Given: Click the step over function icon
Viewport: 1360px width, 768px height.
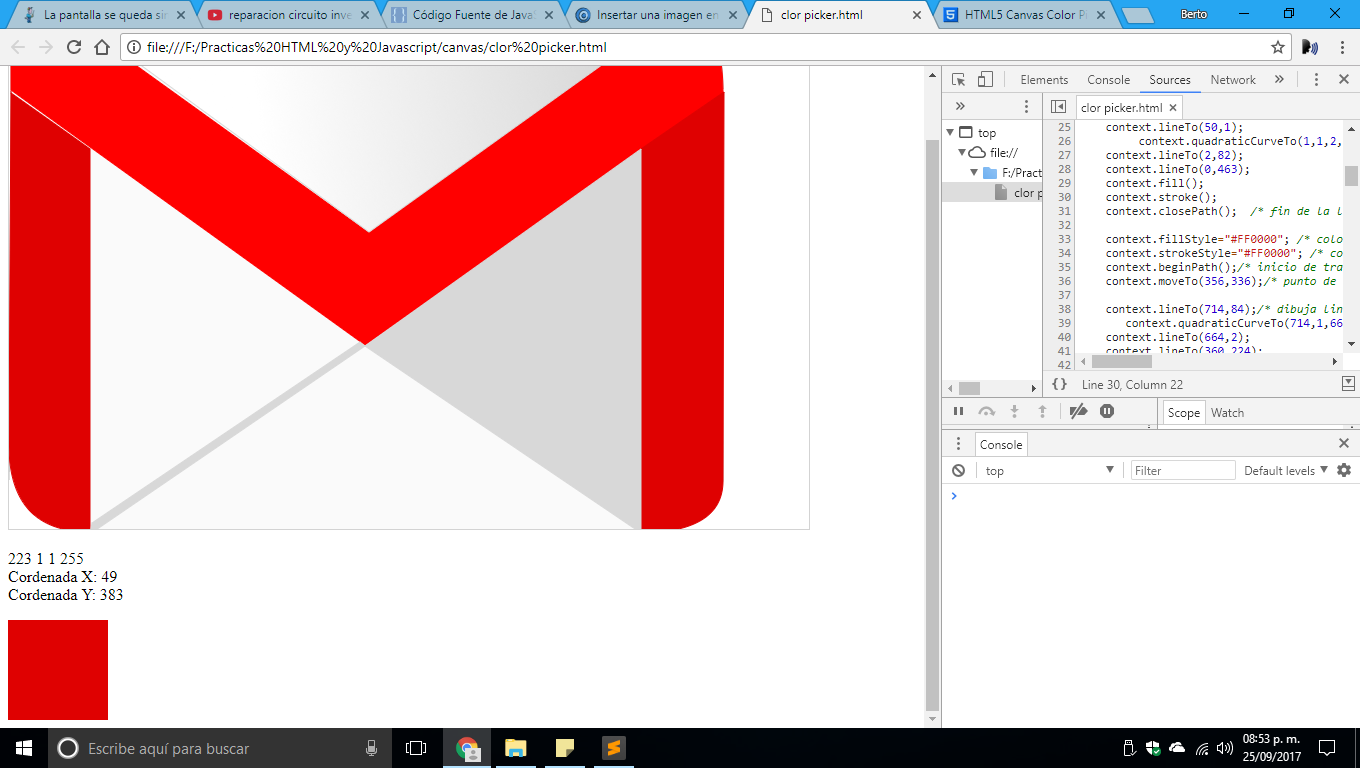Looking at the screenshot, I should click(987, 411).
